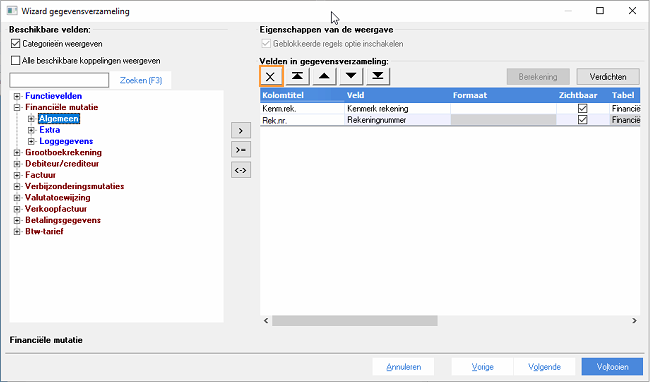Expand the Algemeen subnode
Viewport: 650px width, 382px height.
(31, 119)
